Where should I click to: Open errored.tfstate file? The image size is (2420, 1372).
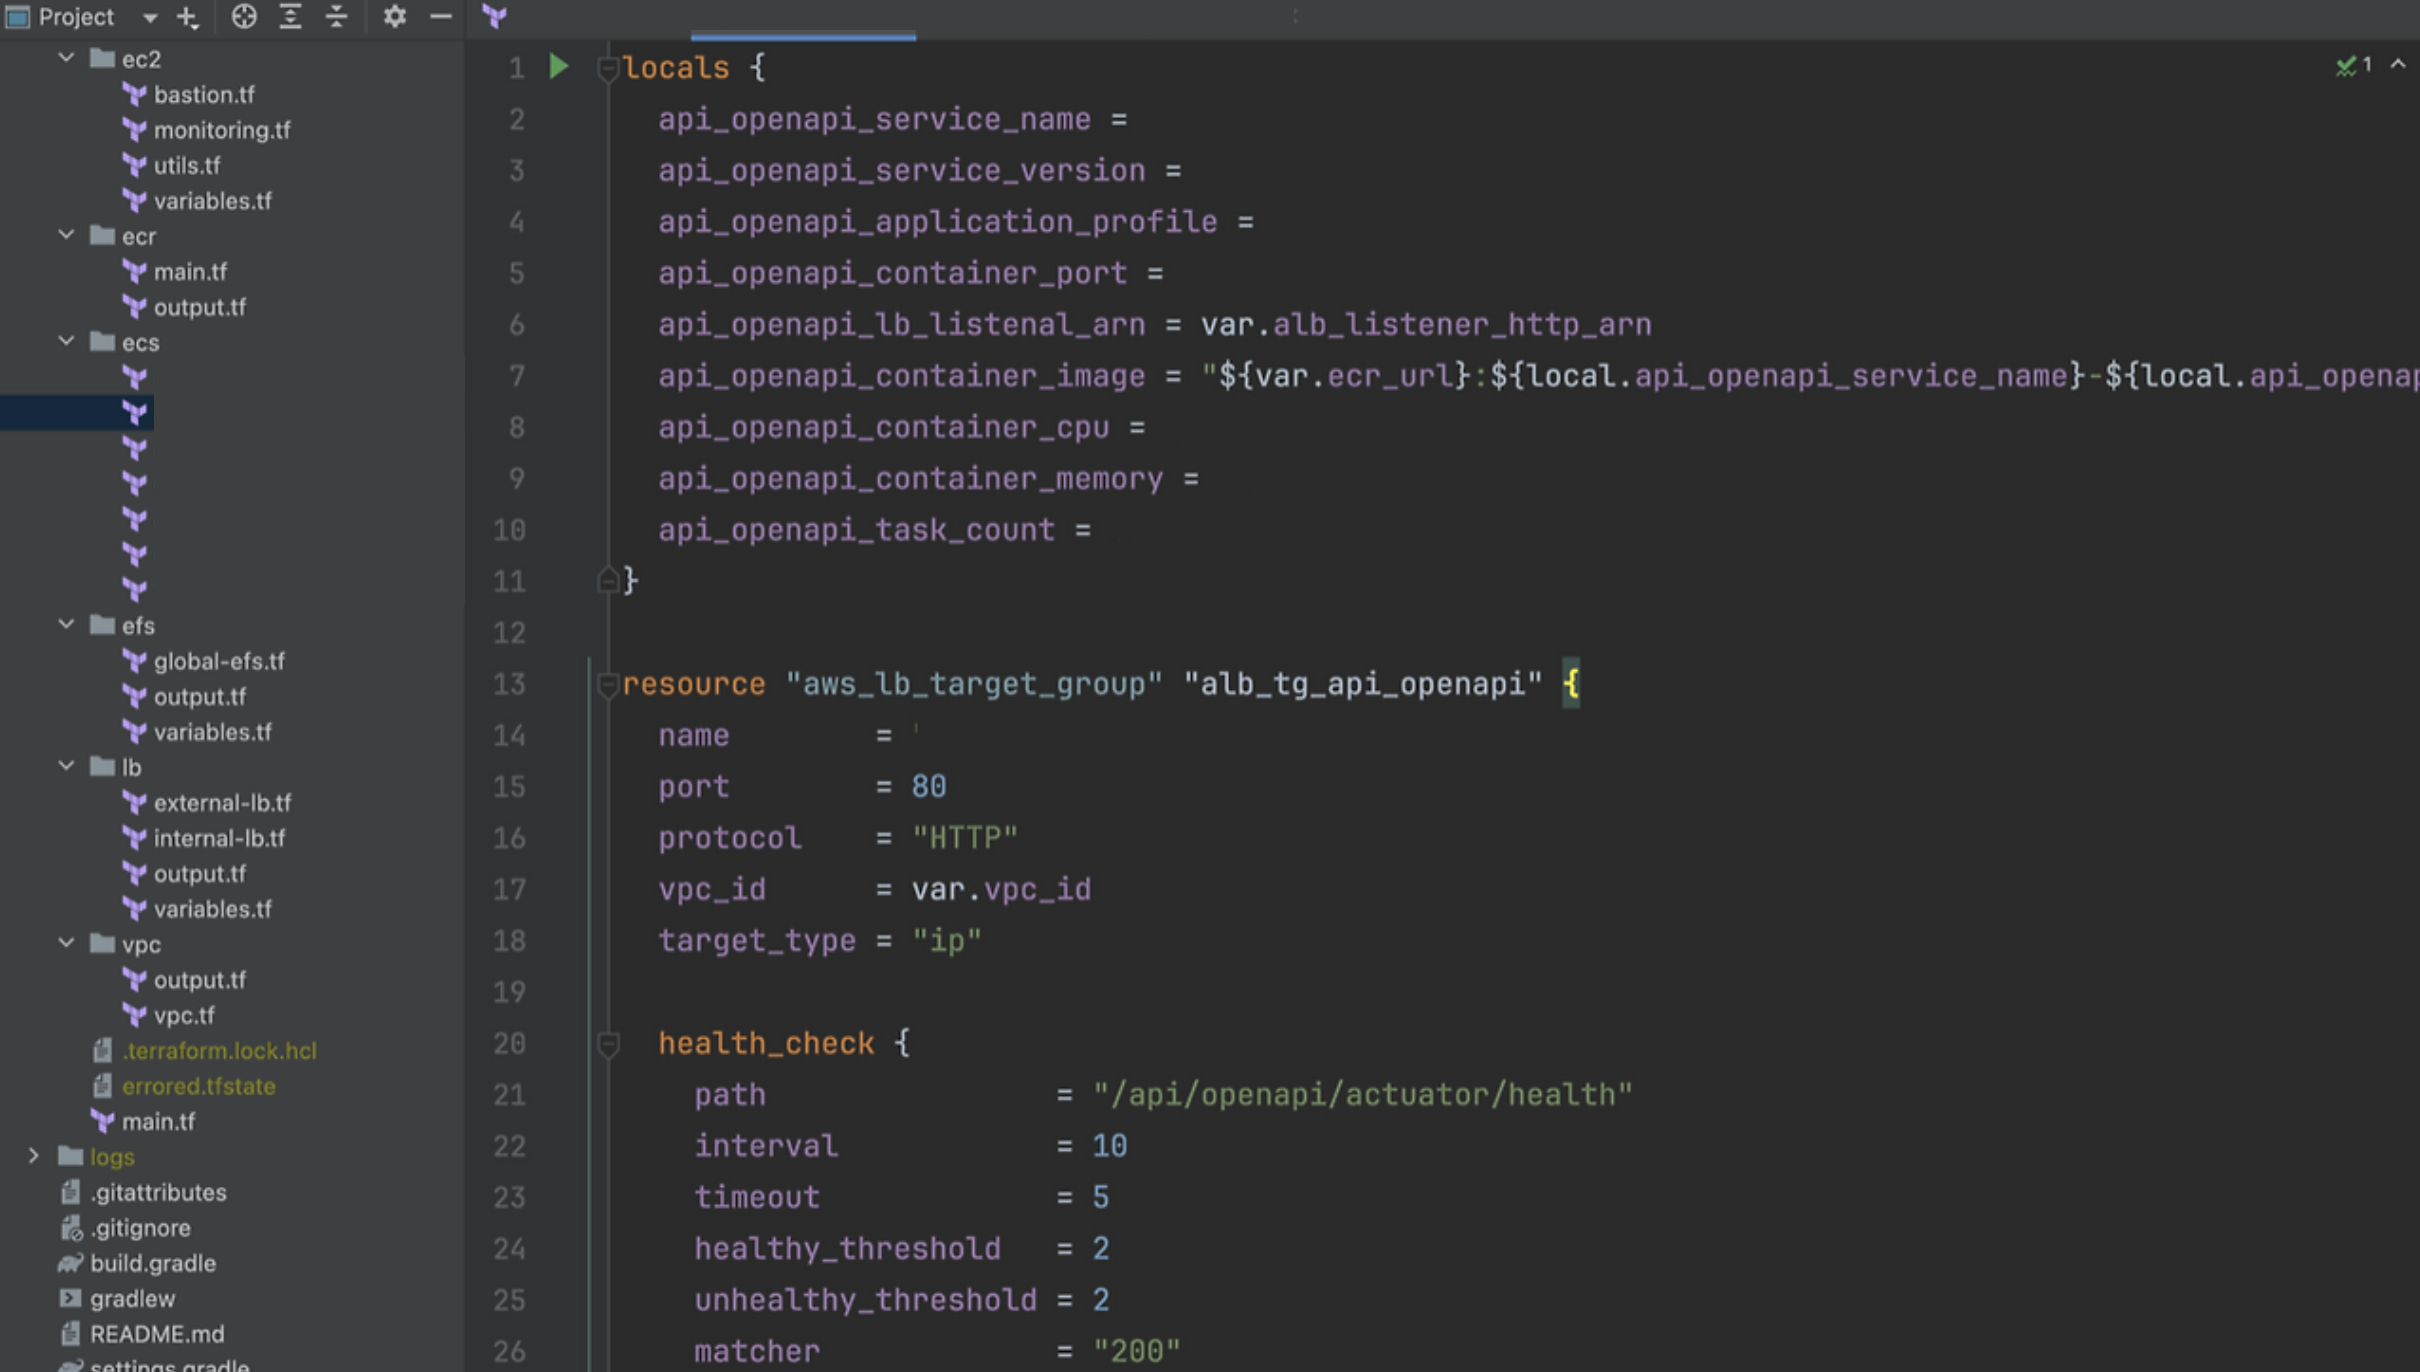pos(198,1086)
